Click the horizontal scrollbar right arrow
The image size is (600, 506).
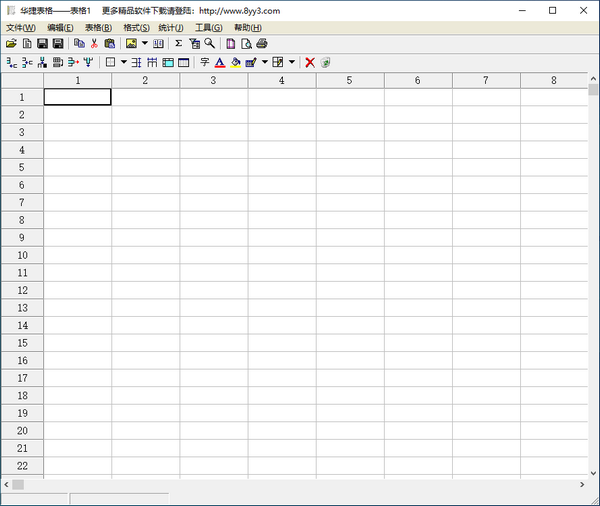click(x=582, y=484)
